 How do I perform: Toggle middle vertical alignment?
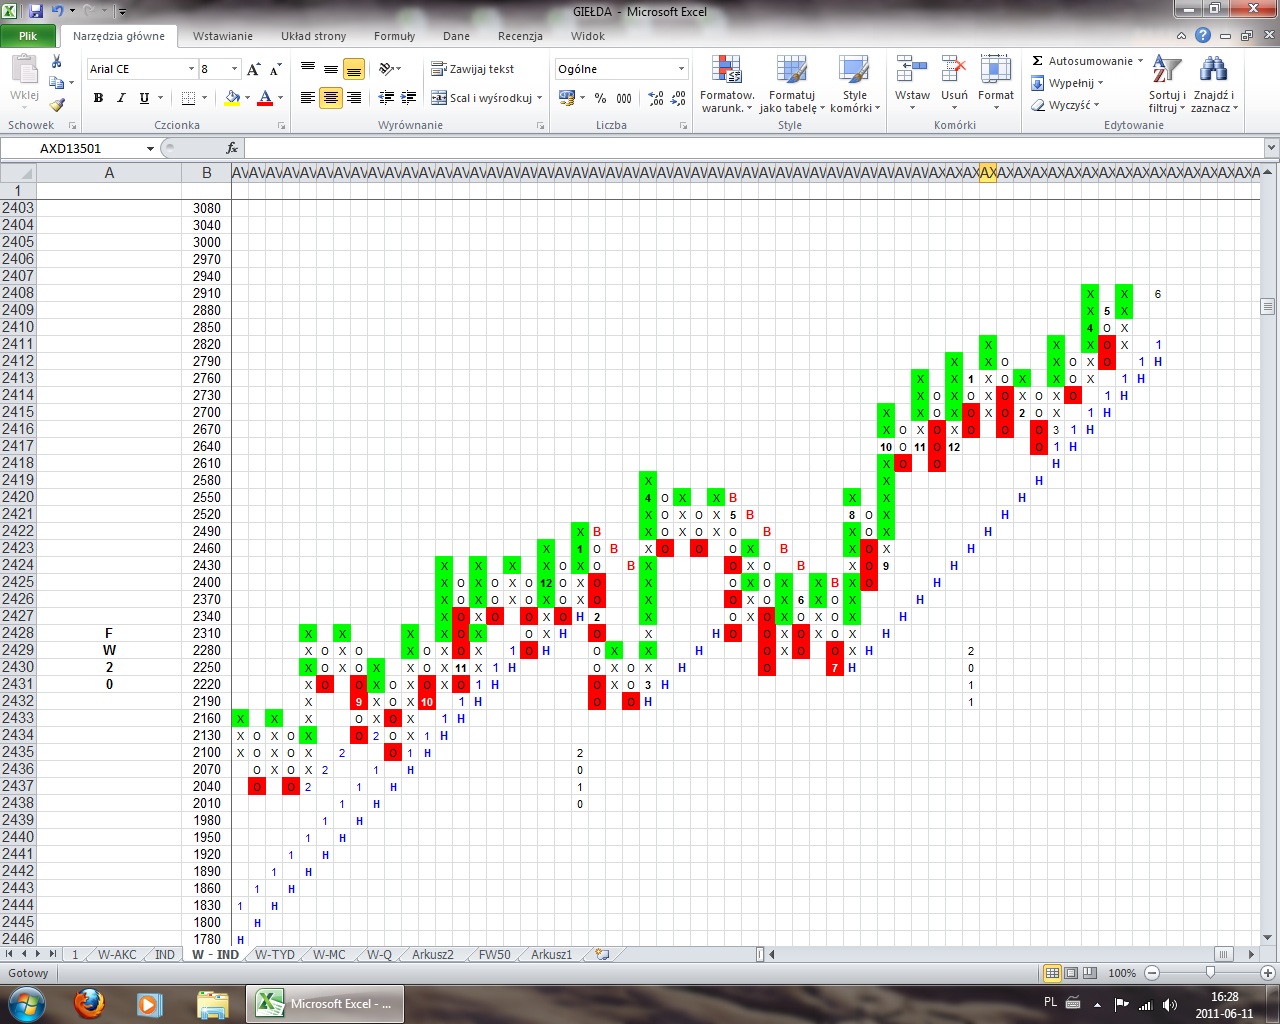pyautogui.click(x=331, y=69)
